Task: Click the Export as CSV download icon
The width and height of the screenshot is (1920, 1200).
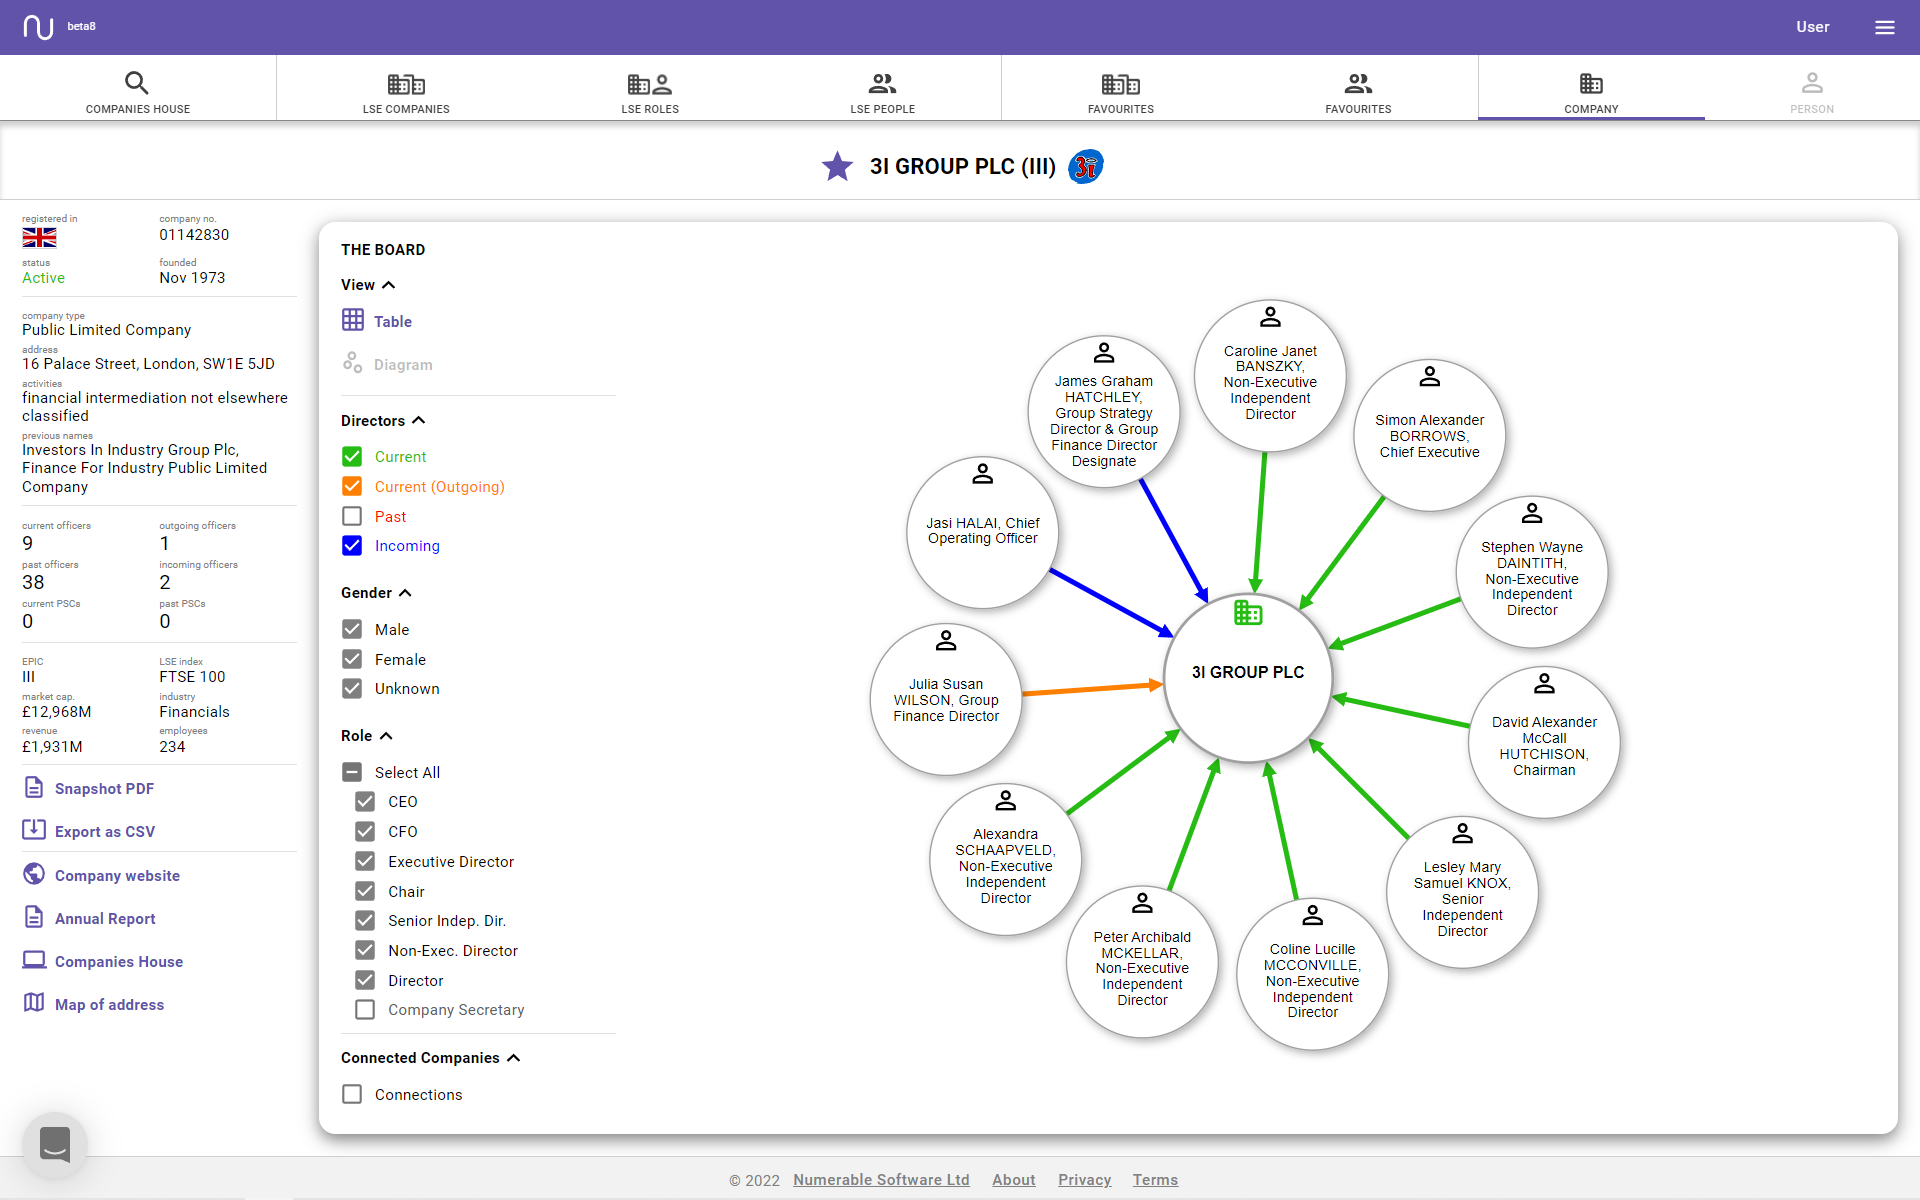Action: tap(33, 830)
